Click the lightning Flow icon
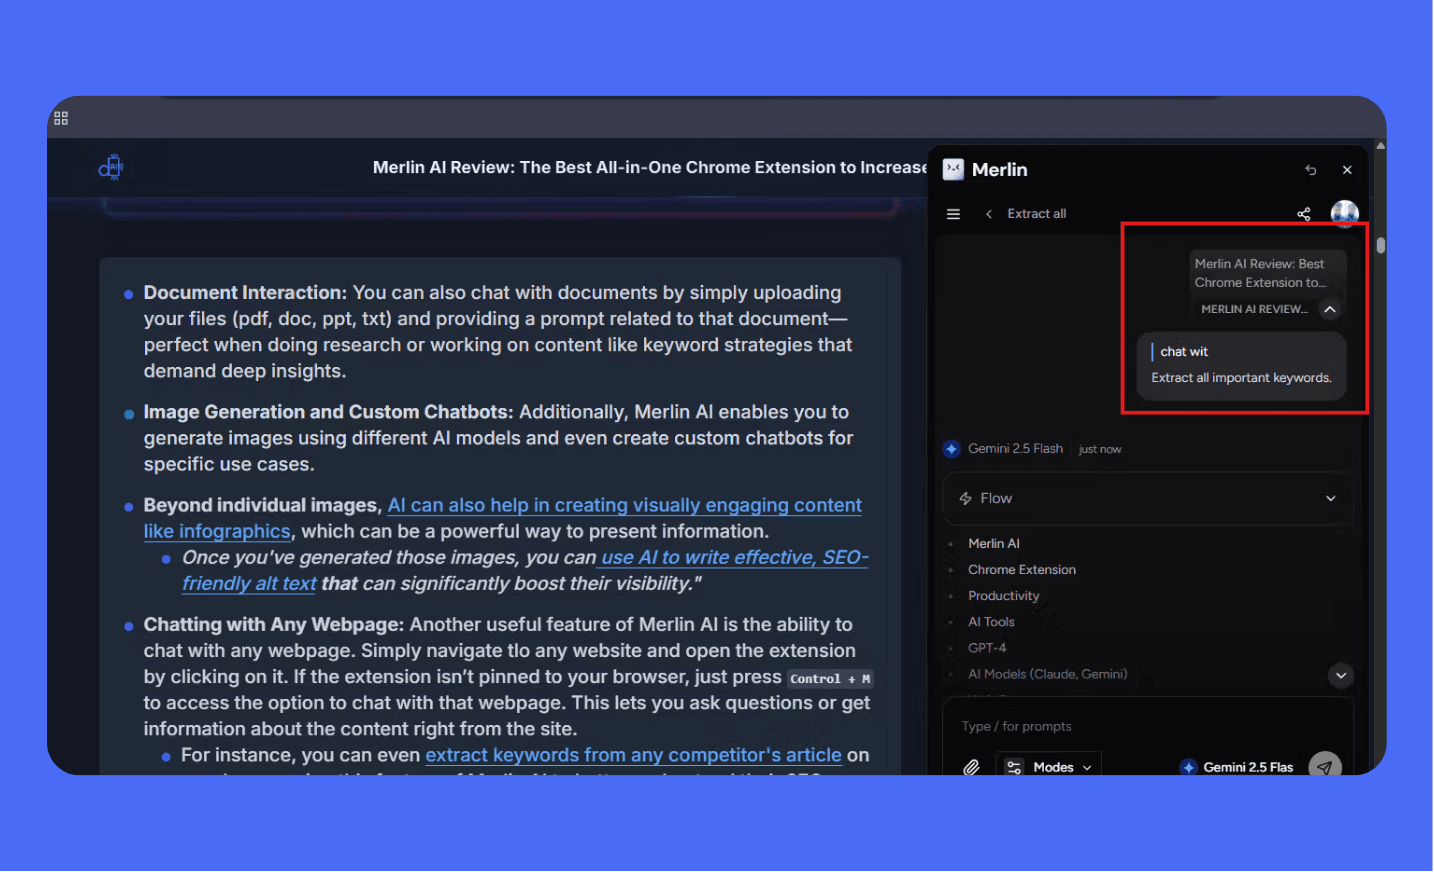The height and width of the screenshot is (872, 1434). tap(965, 498)
